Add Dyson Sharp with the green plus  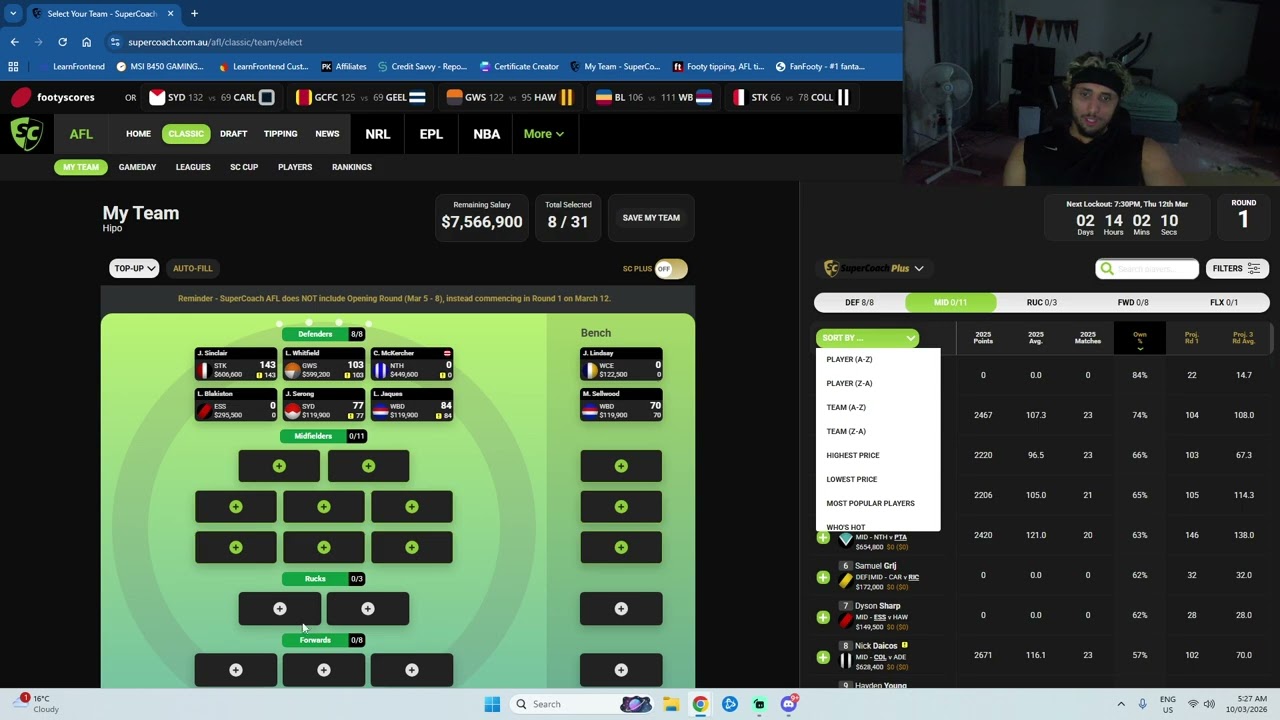pyautogui.click(x=823, y=617)
